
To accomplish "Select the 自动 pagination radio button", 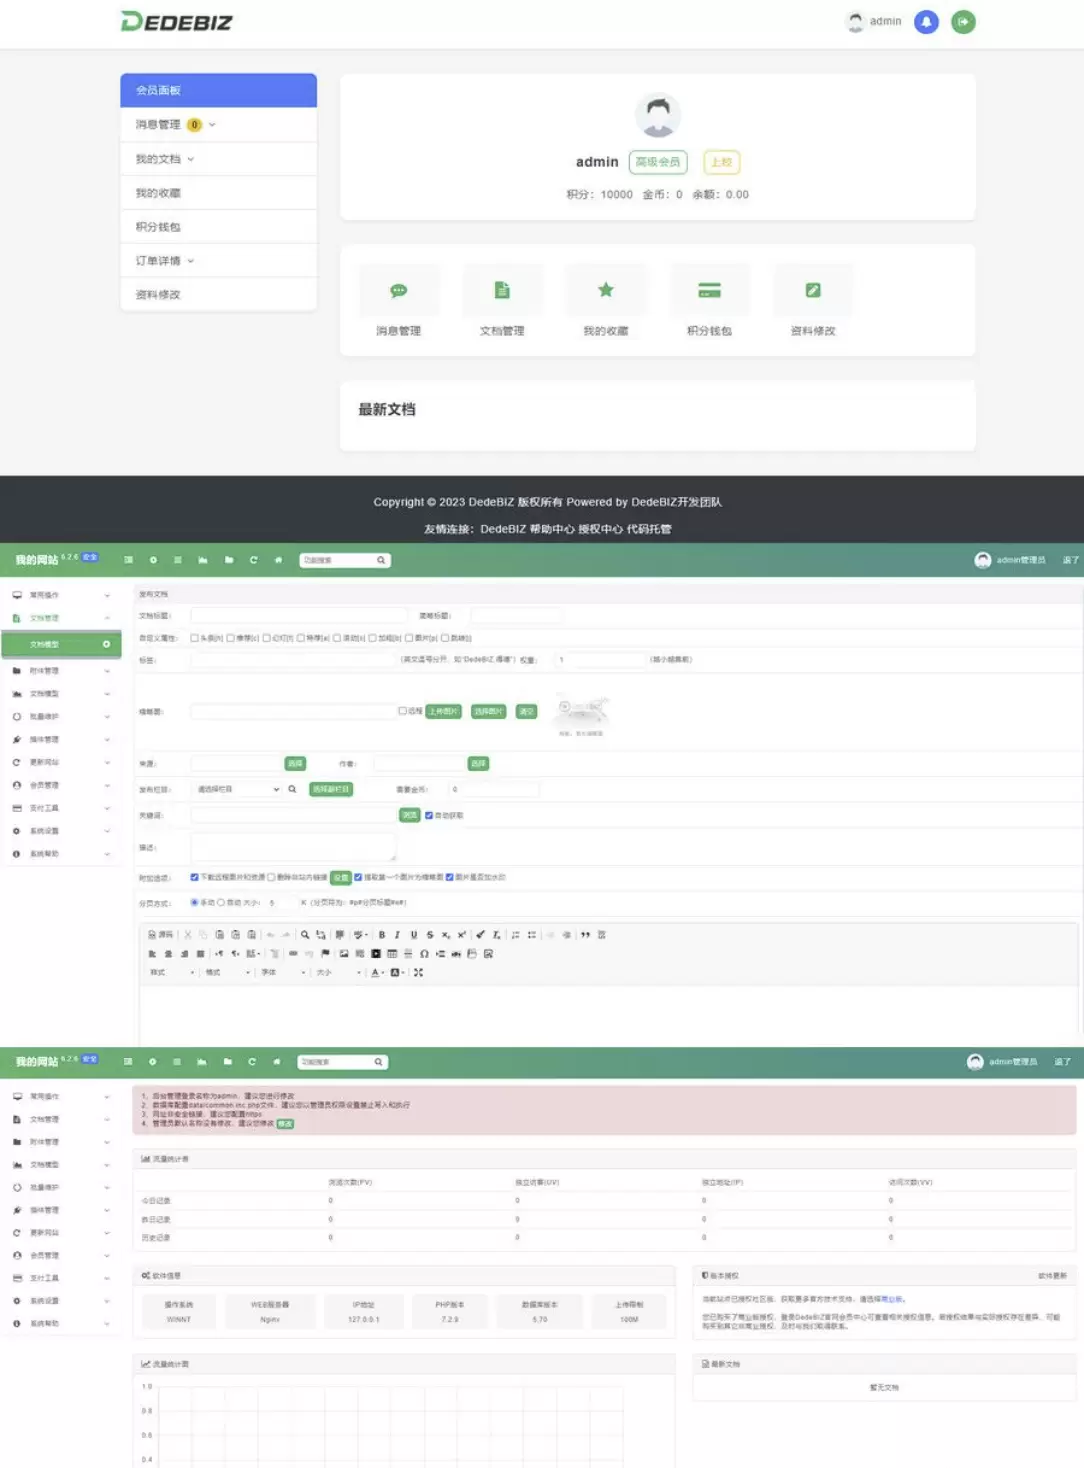I will coord(221,902).
